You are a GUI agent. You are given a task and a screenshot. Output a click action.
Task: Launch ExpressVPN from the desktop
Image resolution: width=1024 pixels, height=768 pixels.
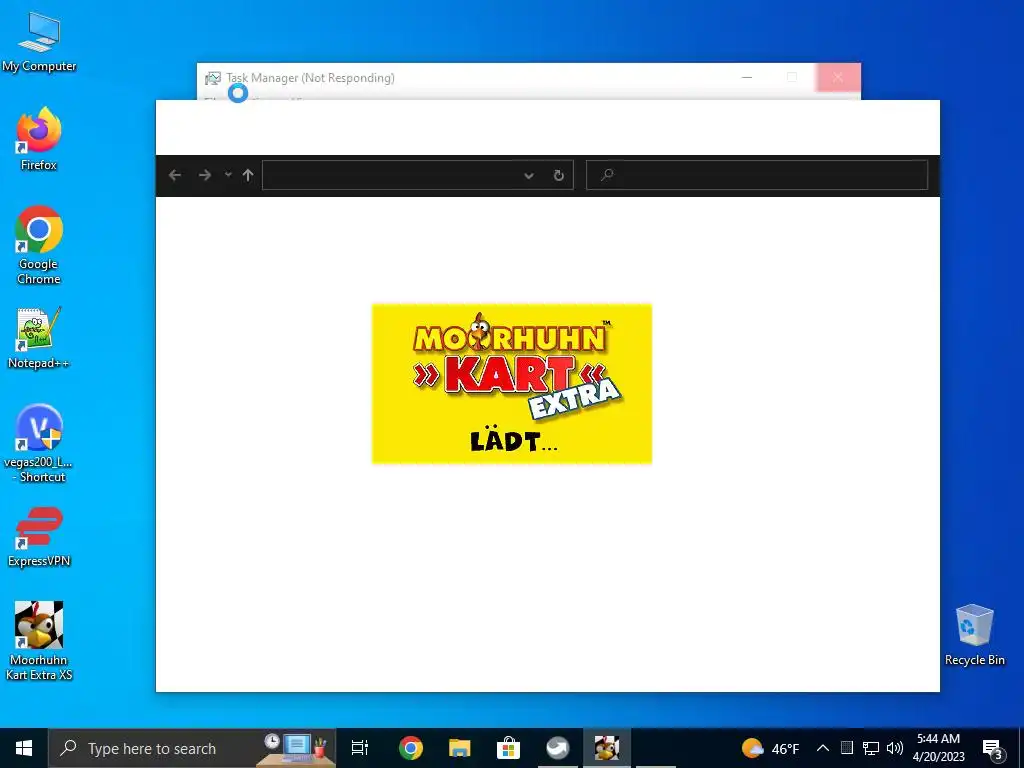click(39, 536)
